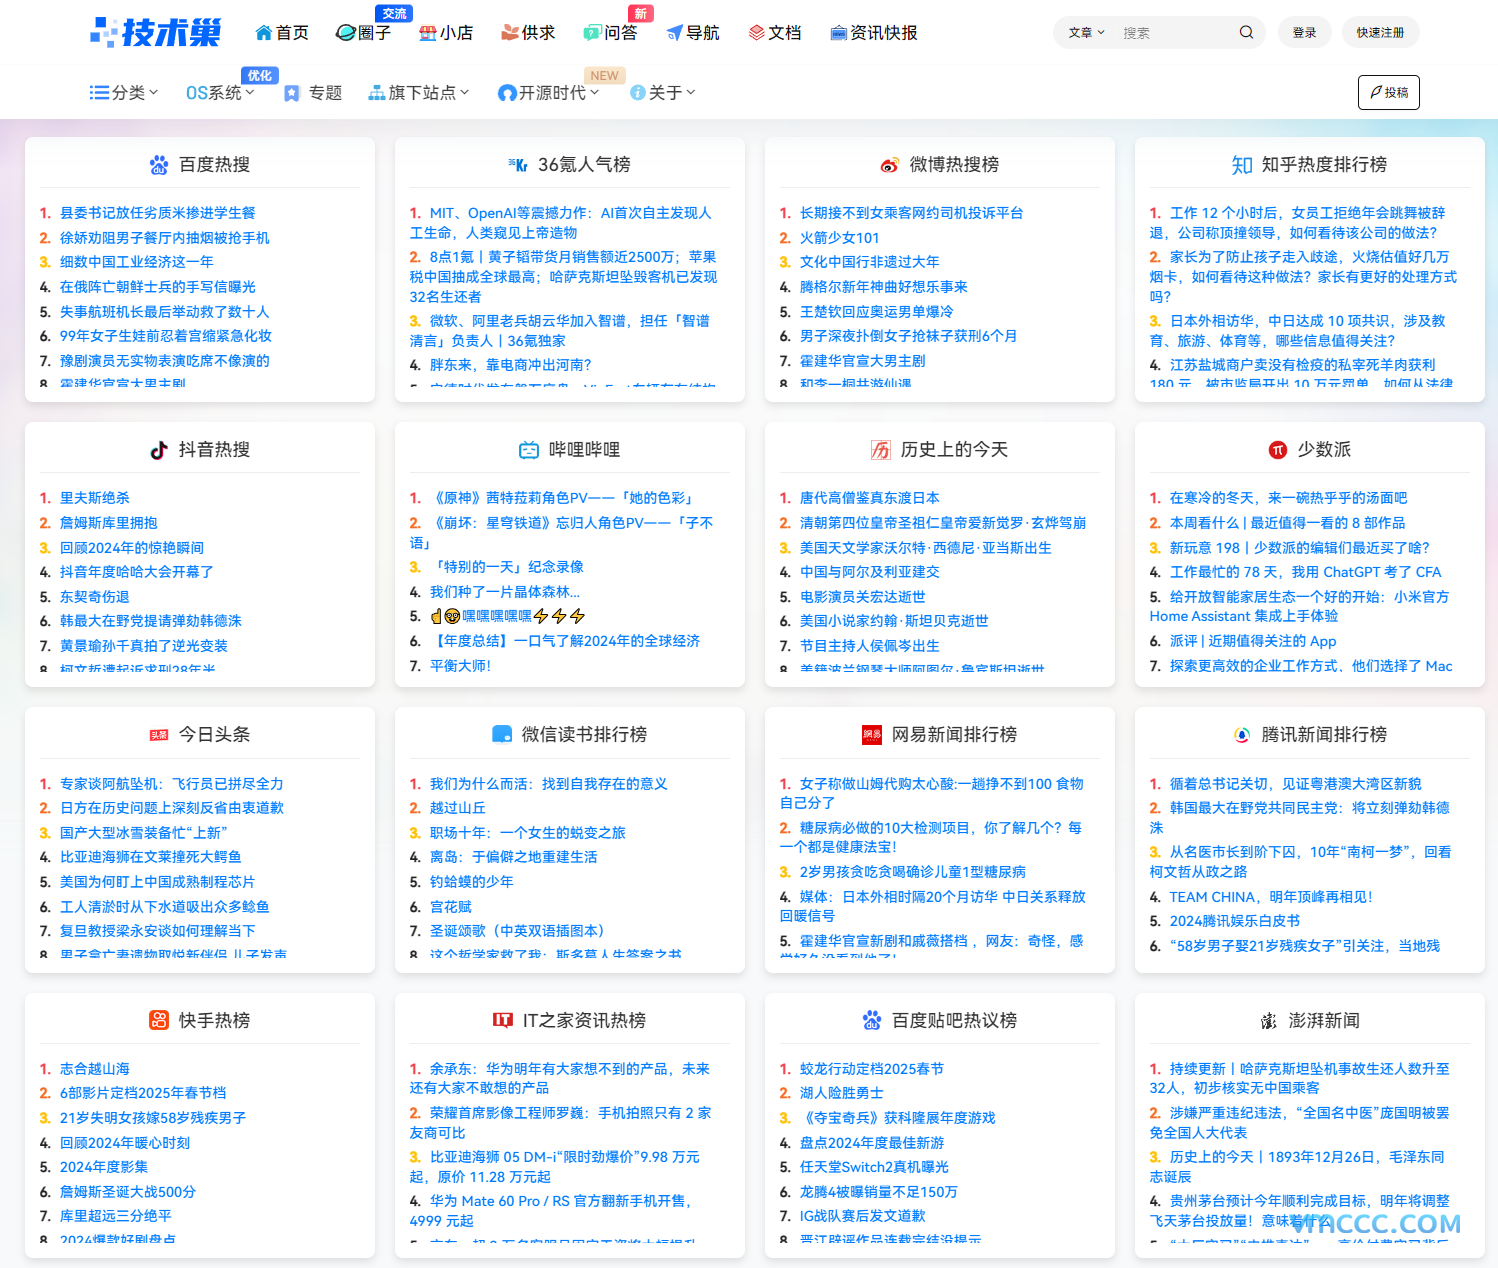Click the question bubble icon beside 问答
Screen dimensions: 1498x1268
(592, 33)
